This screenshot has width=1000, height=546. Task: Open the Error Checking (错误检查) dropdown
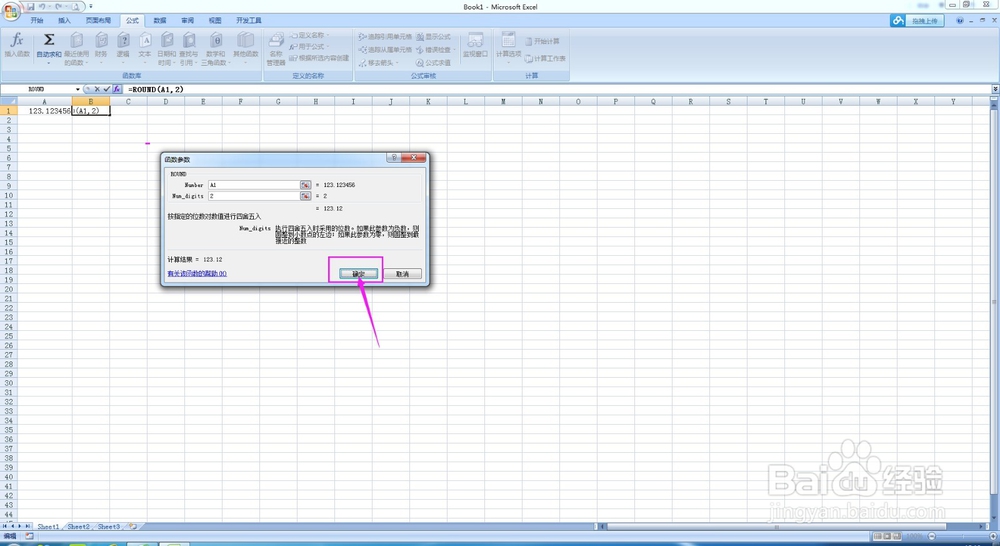[x=436, y=50]
